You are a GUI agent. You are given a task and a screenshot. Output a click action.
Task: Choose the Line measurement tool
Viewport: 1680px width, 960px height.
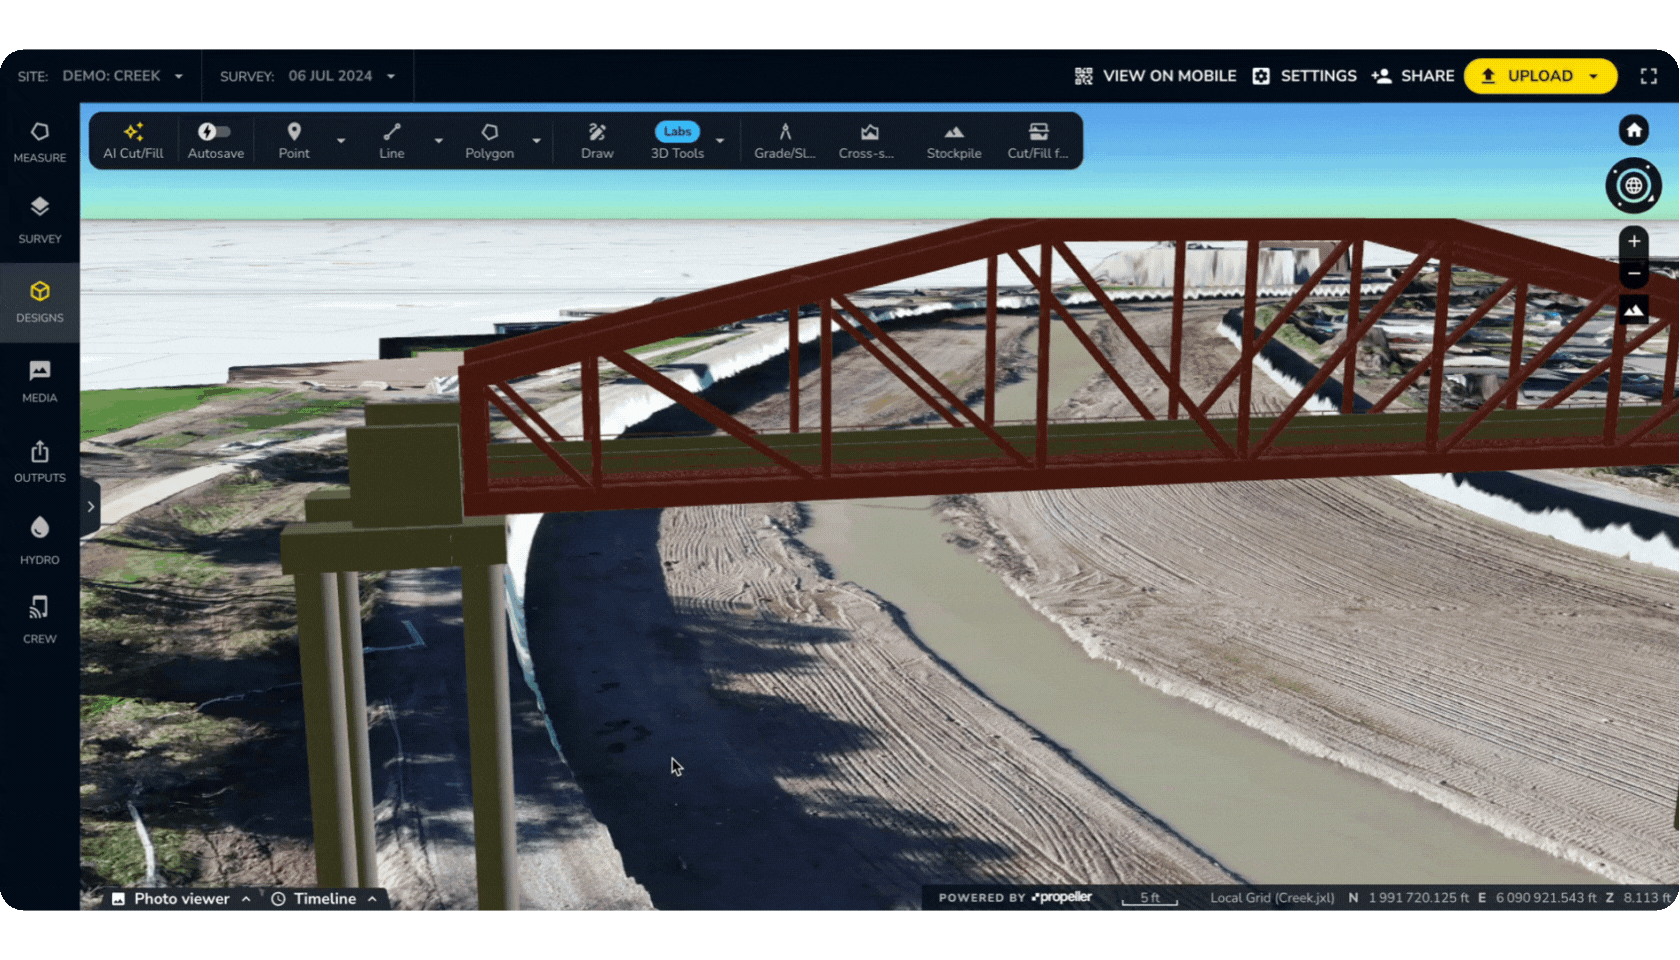pos(392,140)
